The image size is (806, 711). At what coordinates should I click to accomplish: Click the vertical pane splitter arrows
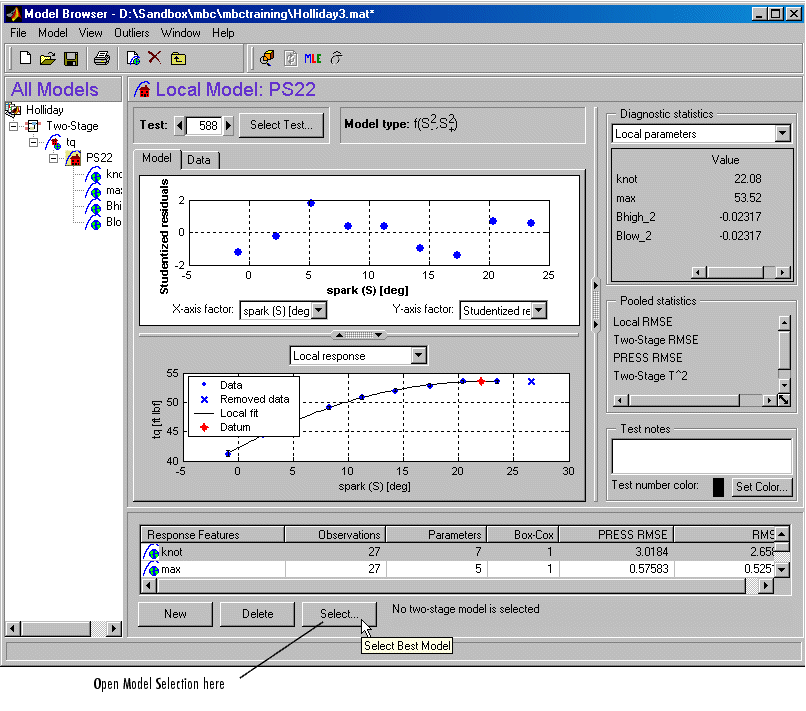(596, 305)
